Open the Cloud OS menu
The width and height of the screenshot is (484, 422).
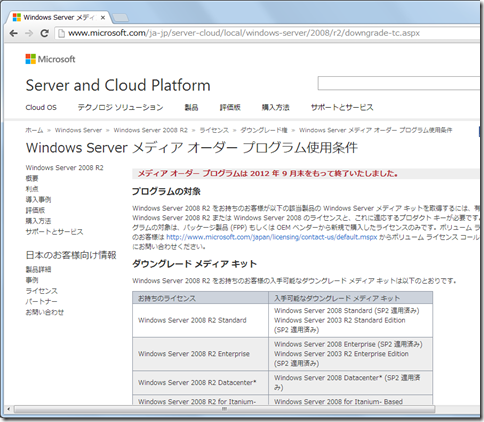pos(41,107)
